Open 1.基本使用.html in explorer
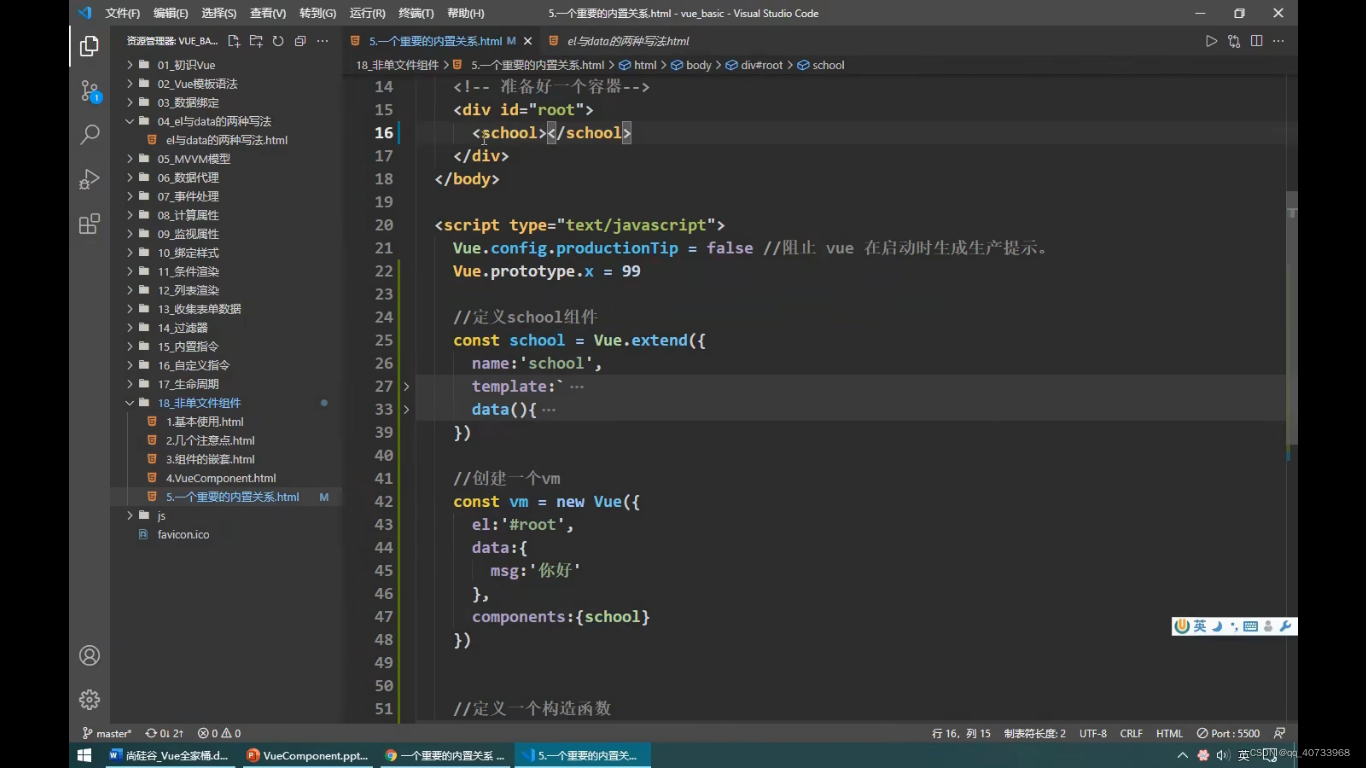 [x=204, y=422]
